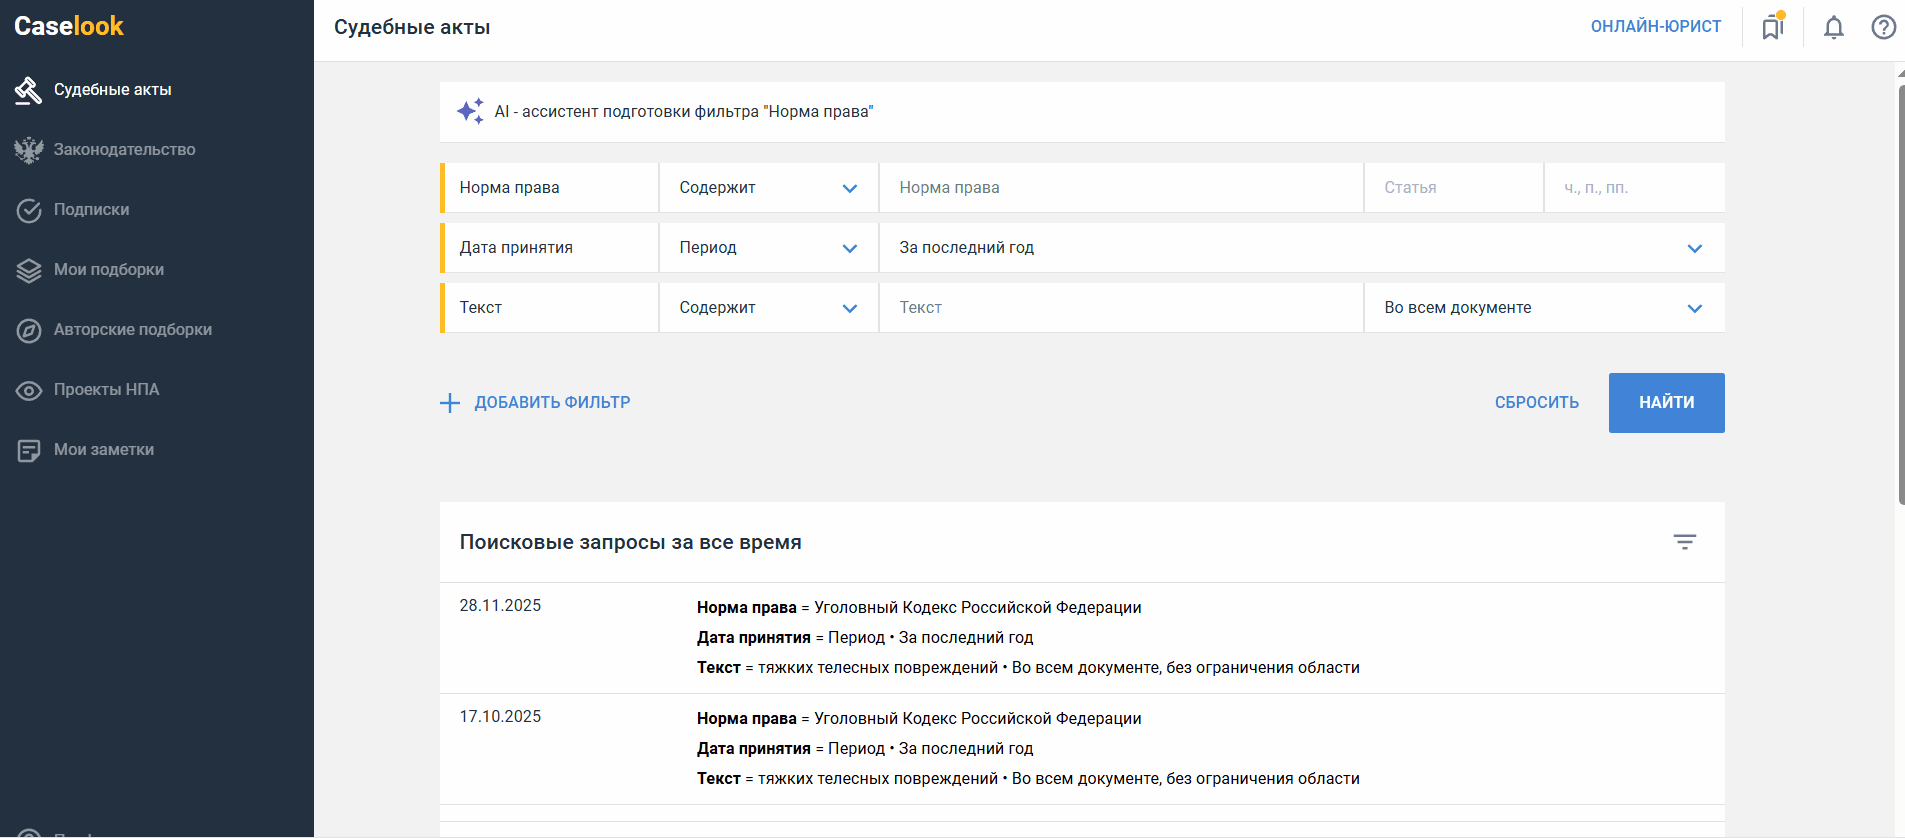Screen dimensions: 1905x838
Task: Open Подписки in the sidebar
Action: (x=91, y=210)
